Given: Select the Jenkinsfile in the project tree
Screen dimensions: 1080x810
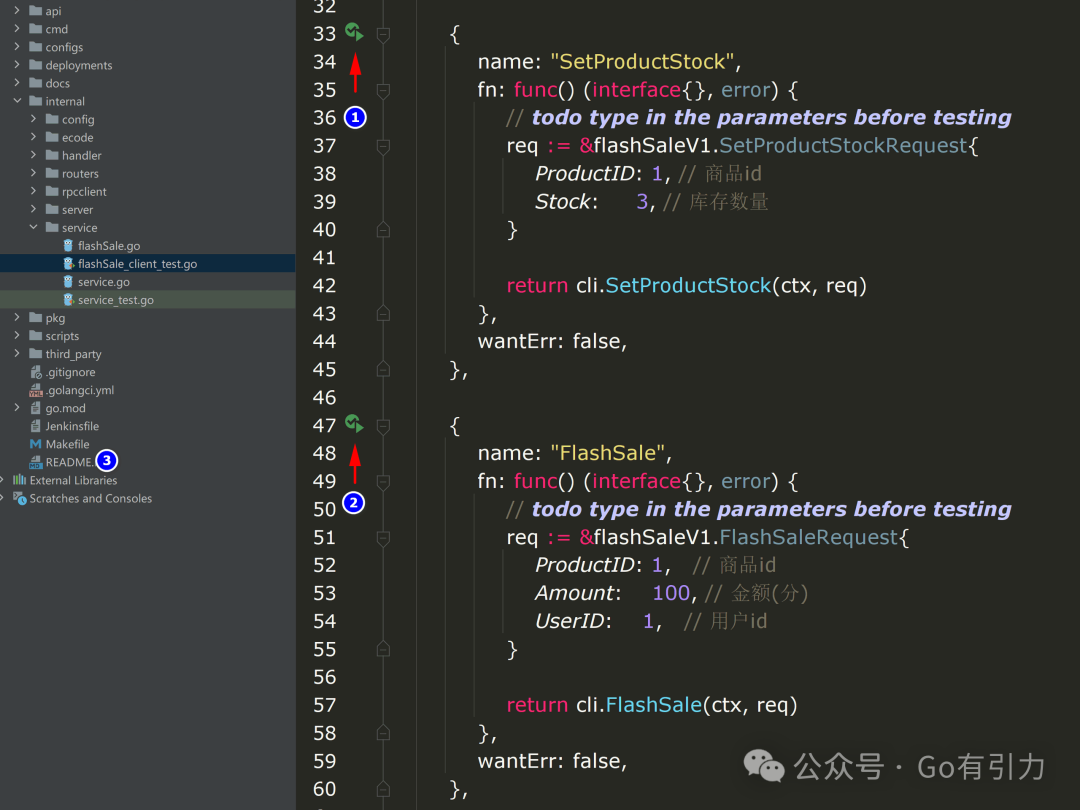Looking at the screenshot, I should 72,426.
